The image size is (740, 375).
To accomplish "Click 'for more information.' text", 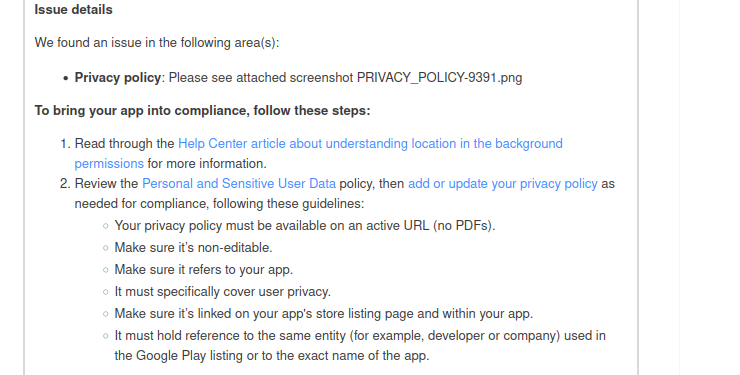I will [x=207, y=164].
